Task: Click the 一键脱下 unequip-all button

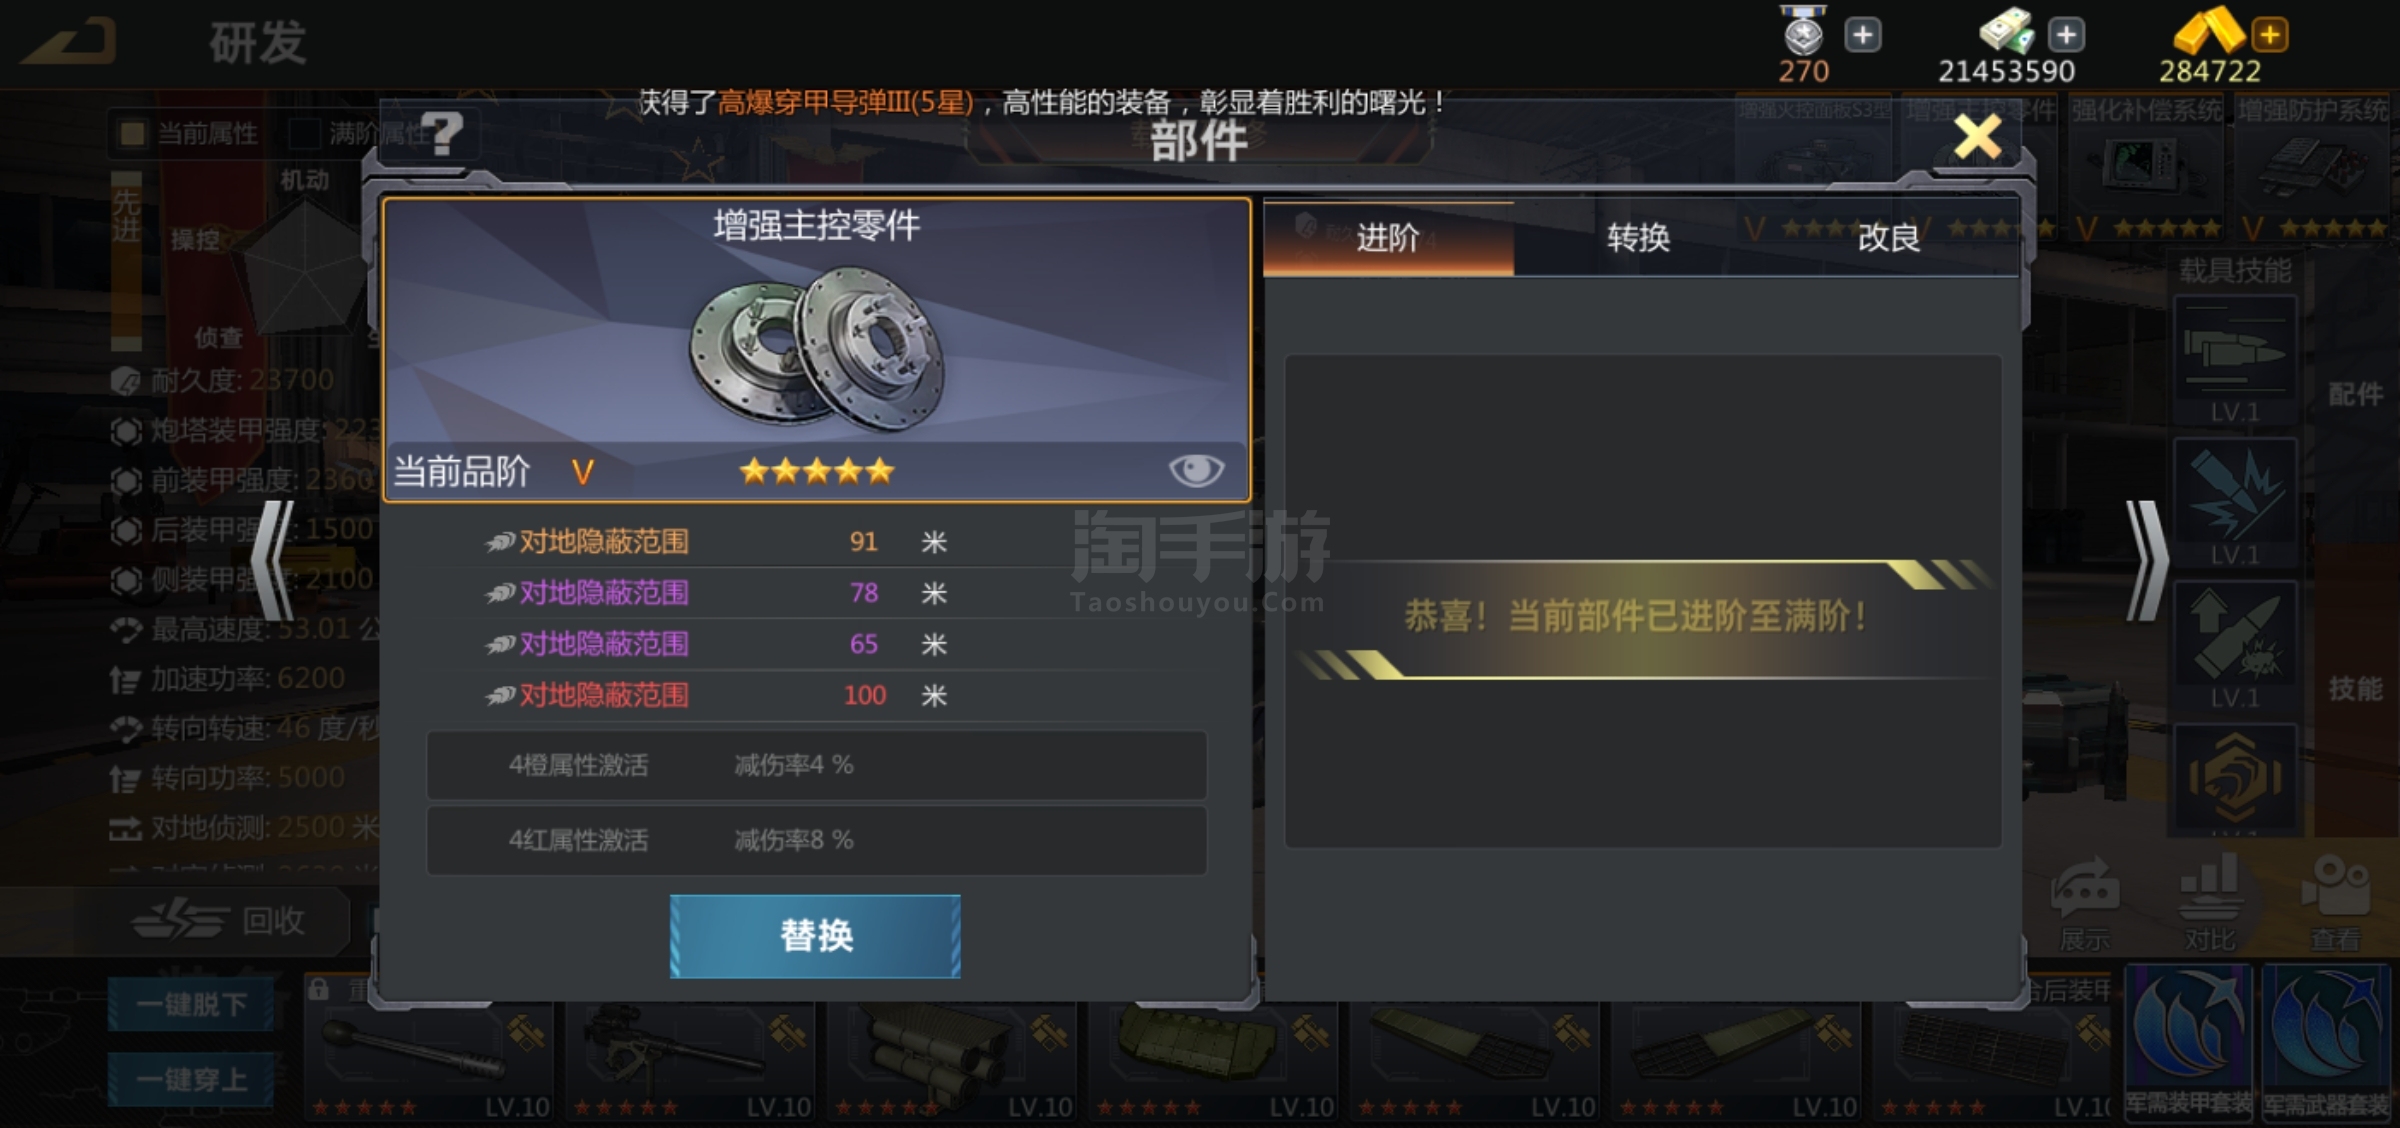Action: [191, 1004]
